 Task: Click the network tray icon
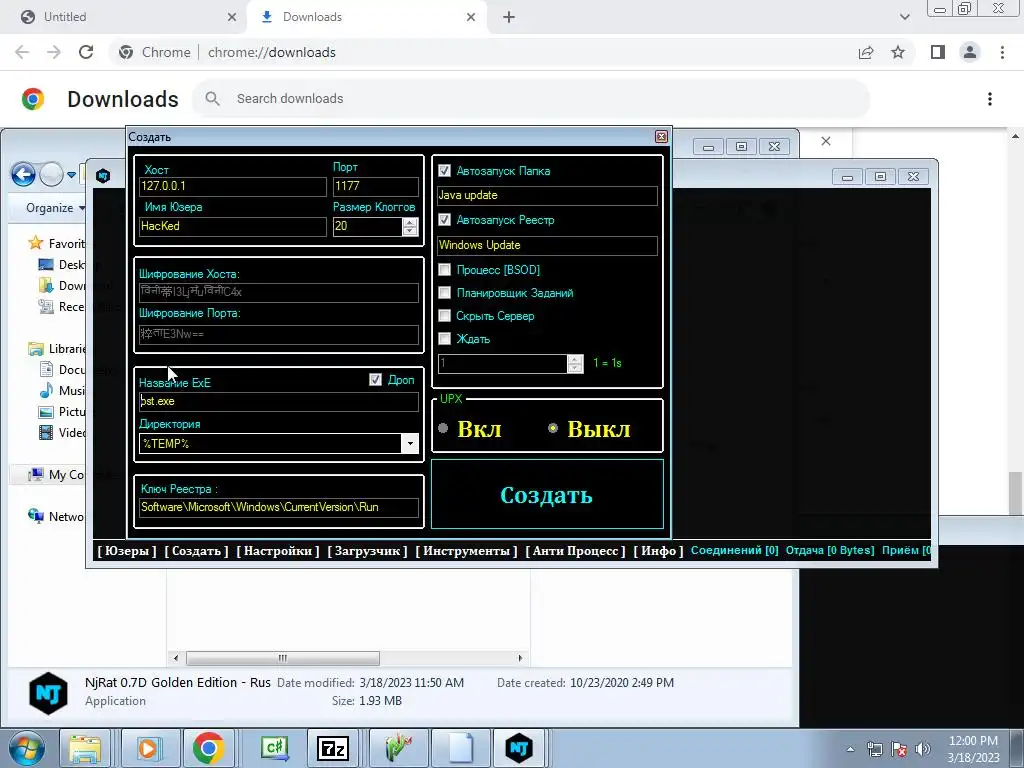click(875, 749)
